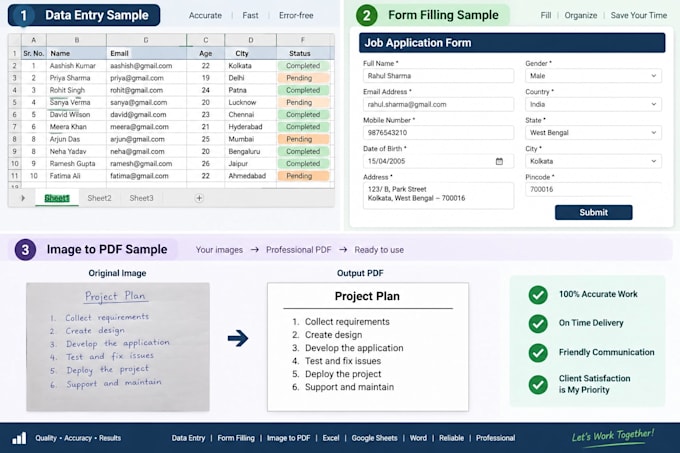Click the green checkmark beside On Time Delivery
Image resolution: width=680 pixels, height=453 pixels.
538,323
